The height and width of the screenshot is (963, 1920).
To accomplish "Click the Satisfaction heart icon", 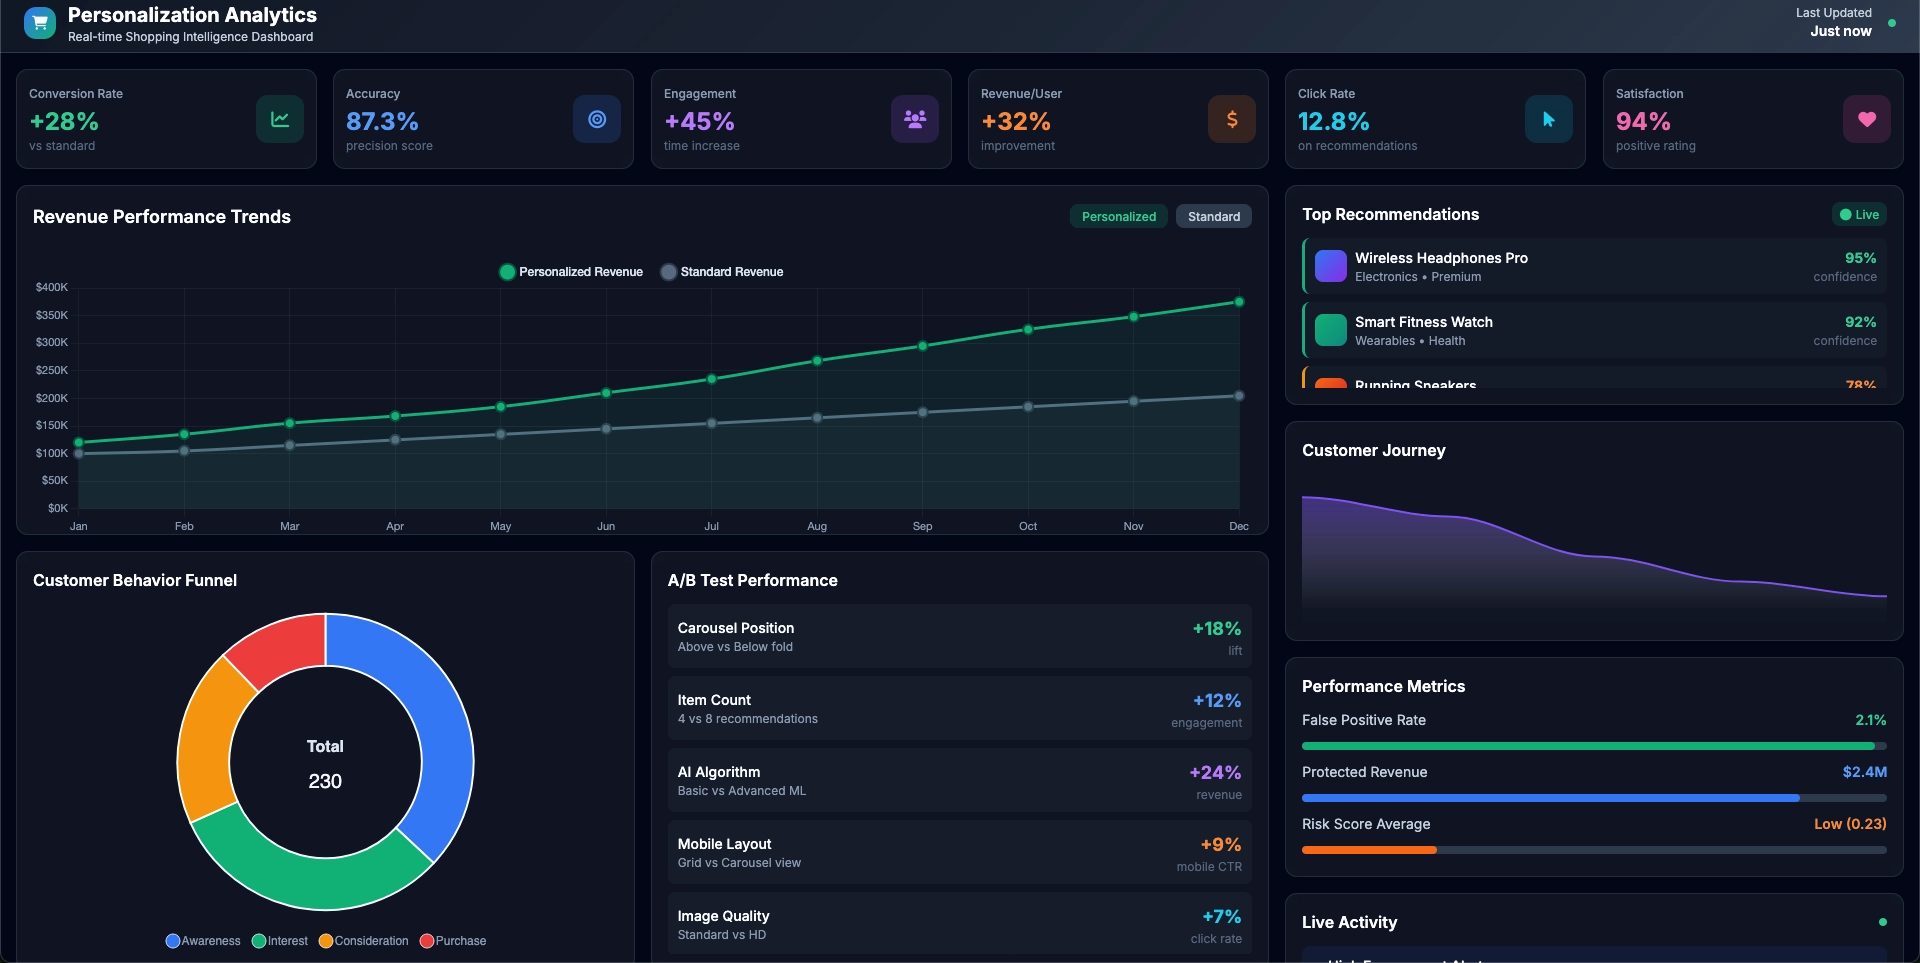I will [x=1866, y=118].
